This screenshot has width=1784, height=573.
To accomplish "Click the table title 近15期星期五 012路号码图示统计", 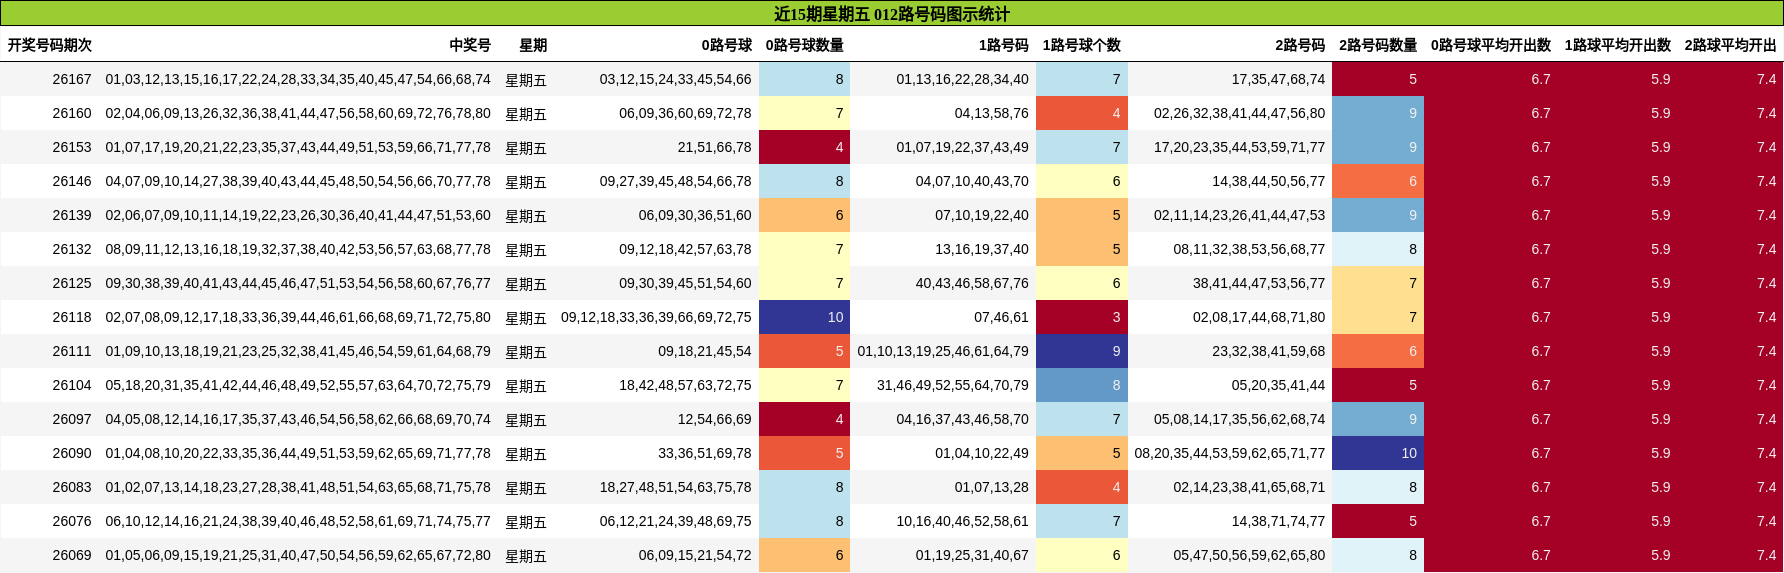I will 892,14.
